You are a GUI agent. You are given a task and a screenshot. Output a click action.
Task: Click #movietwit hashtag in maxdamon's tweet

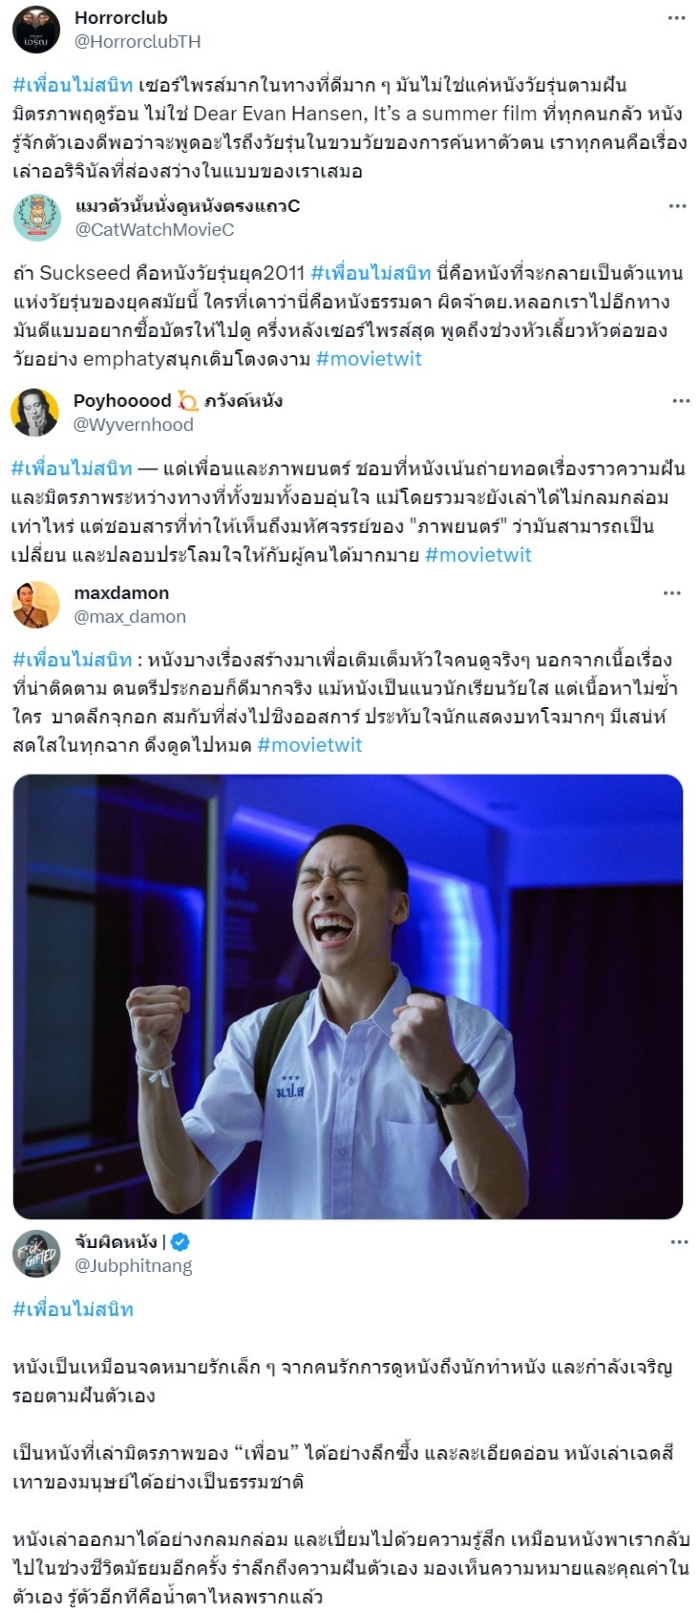click(310, 745)
